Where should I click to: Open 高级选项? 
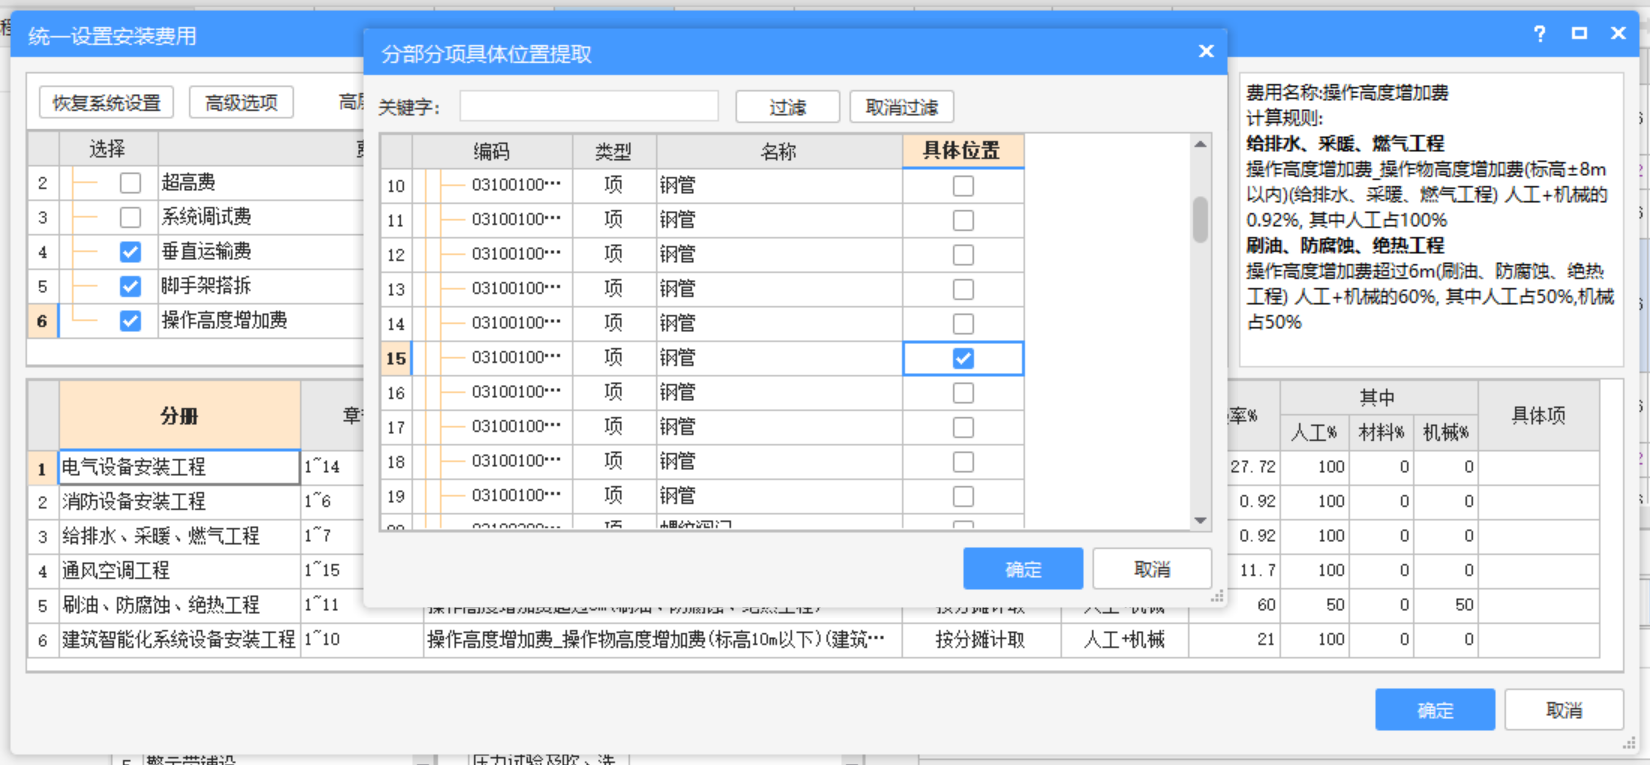241,103
